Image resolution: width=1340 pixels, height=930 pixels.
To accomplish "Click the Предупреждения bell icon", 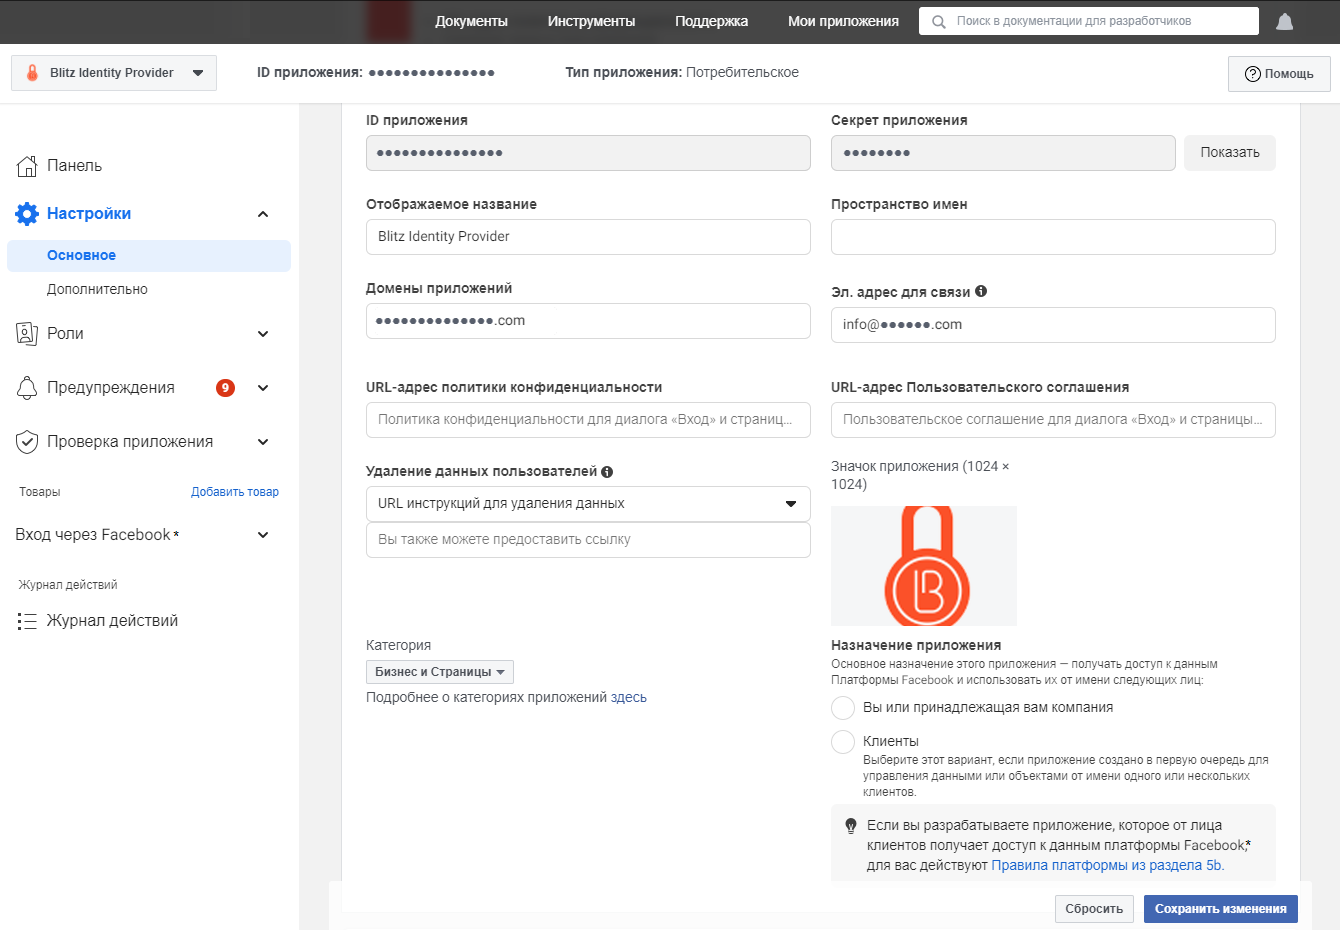I will pyautogui.click(x=27, y=388).
